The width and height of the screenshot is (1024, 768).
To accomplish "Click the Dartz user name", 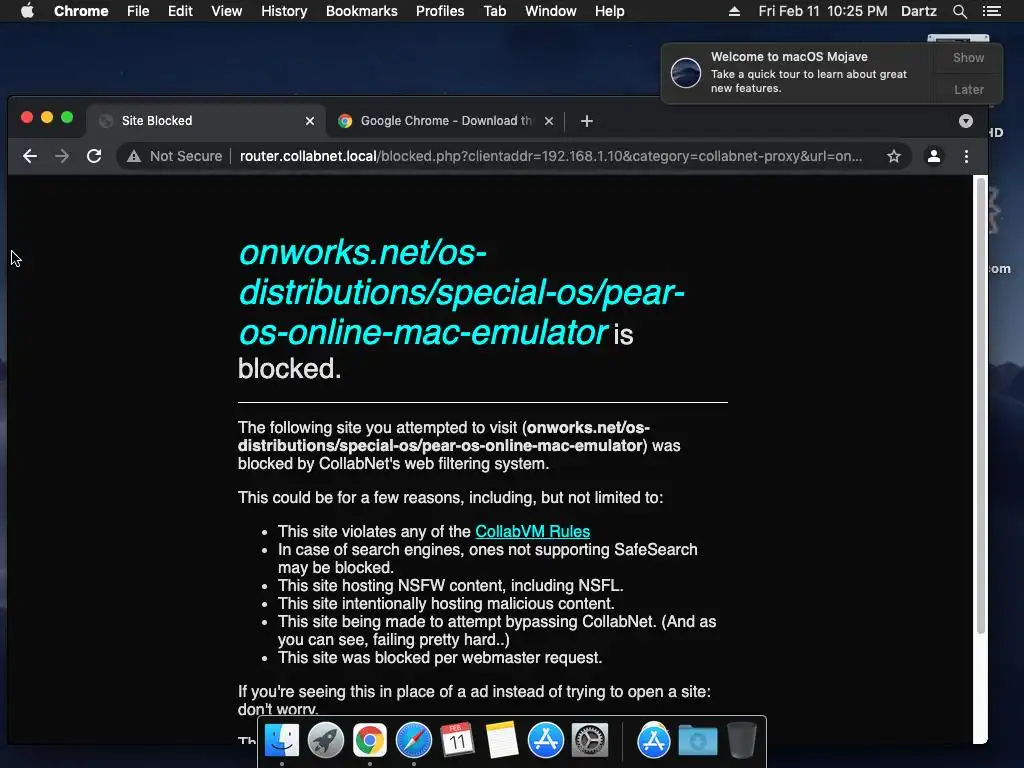I will click(x=919, y=11).
